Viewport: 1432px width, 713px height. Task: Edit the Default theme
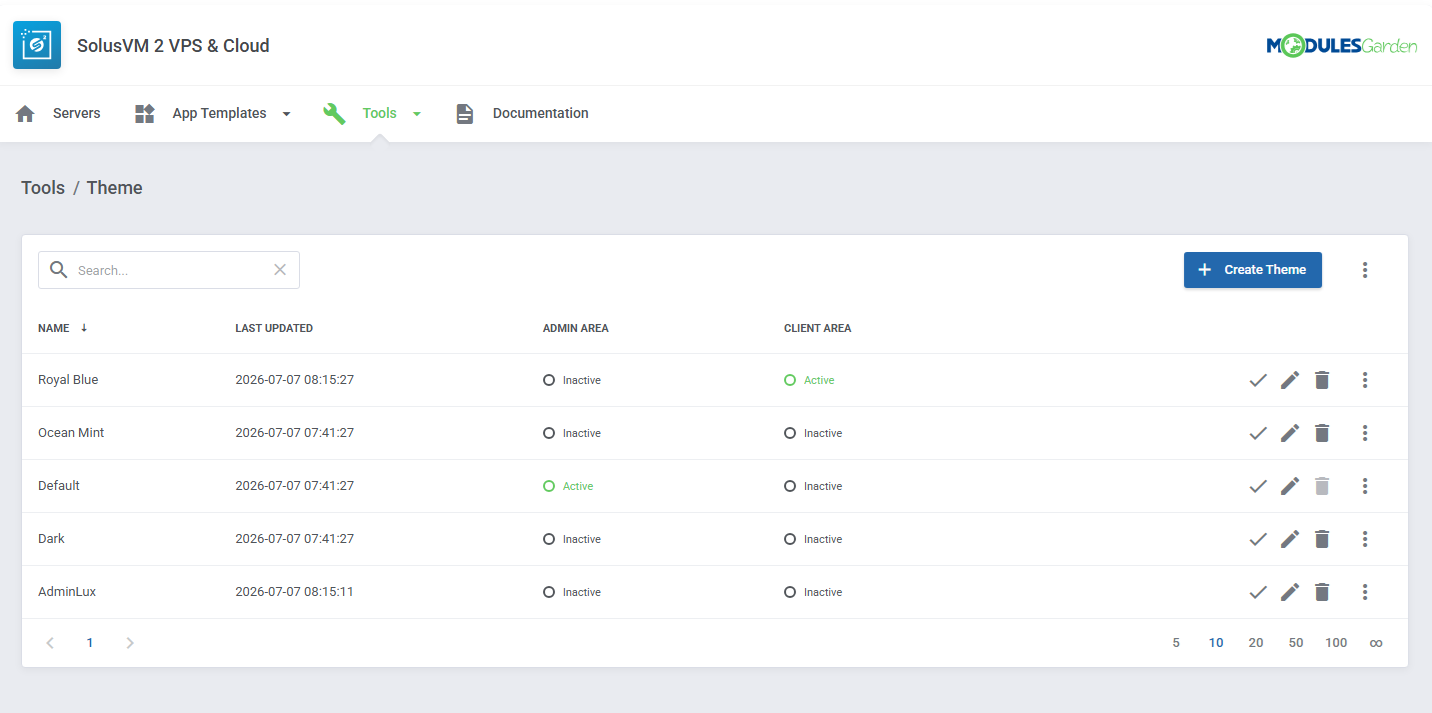coord(1290,486)
